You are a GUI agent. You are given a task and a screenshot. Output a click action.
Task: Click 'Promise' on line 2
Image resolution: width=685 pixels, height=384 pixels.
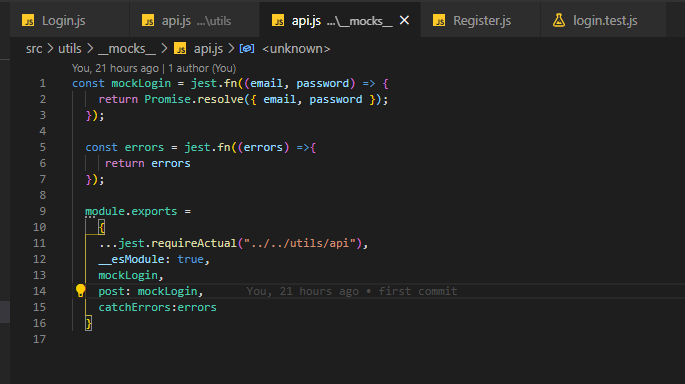click(167, 99)
